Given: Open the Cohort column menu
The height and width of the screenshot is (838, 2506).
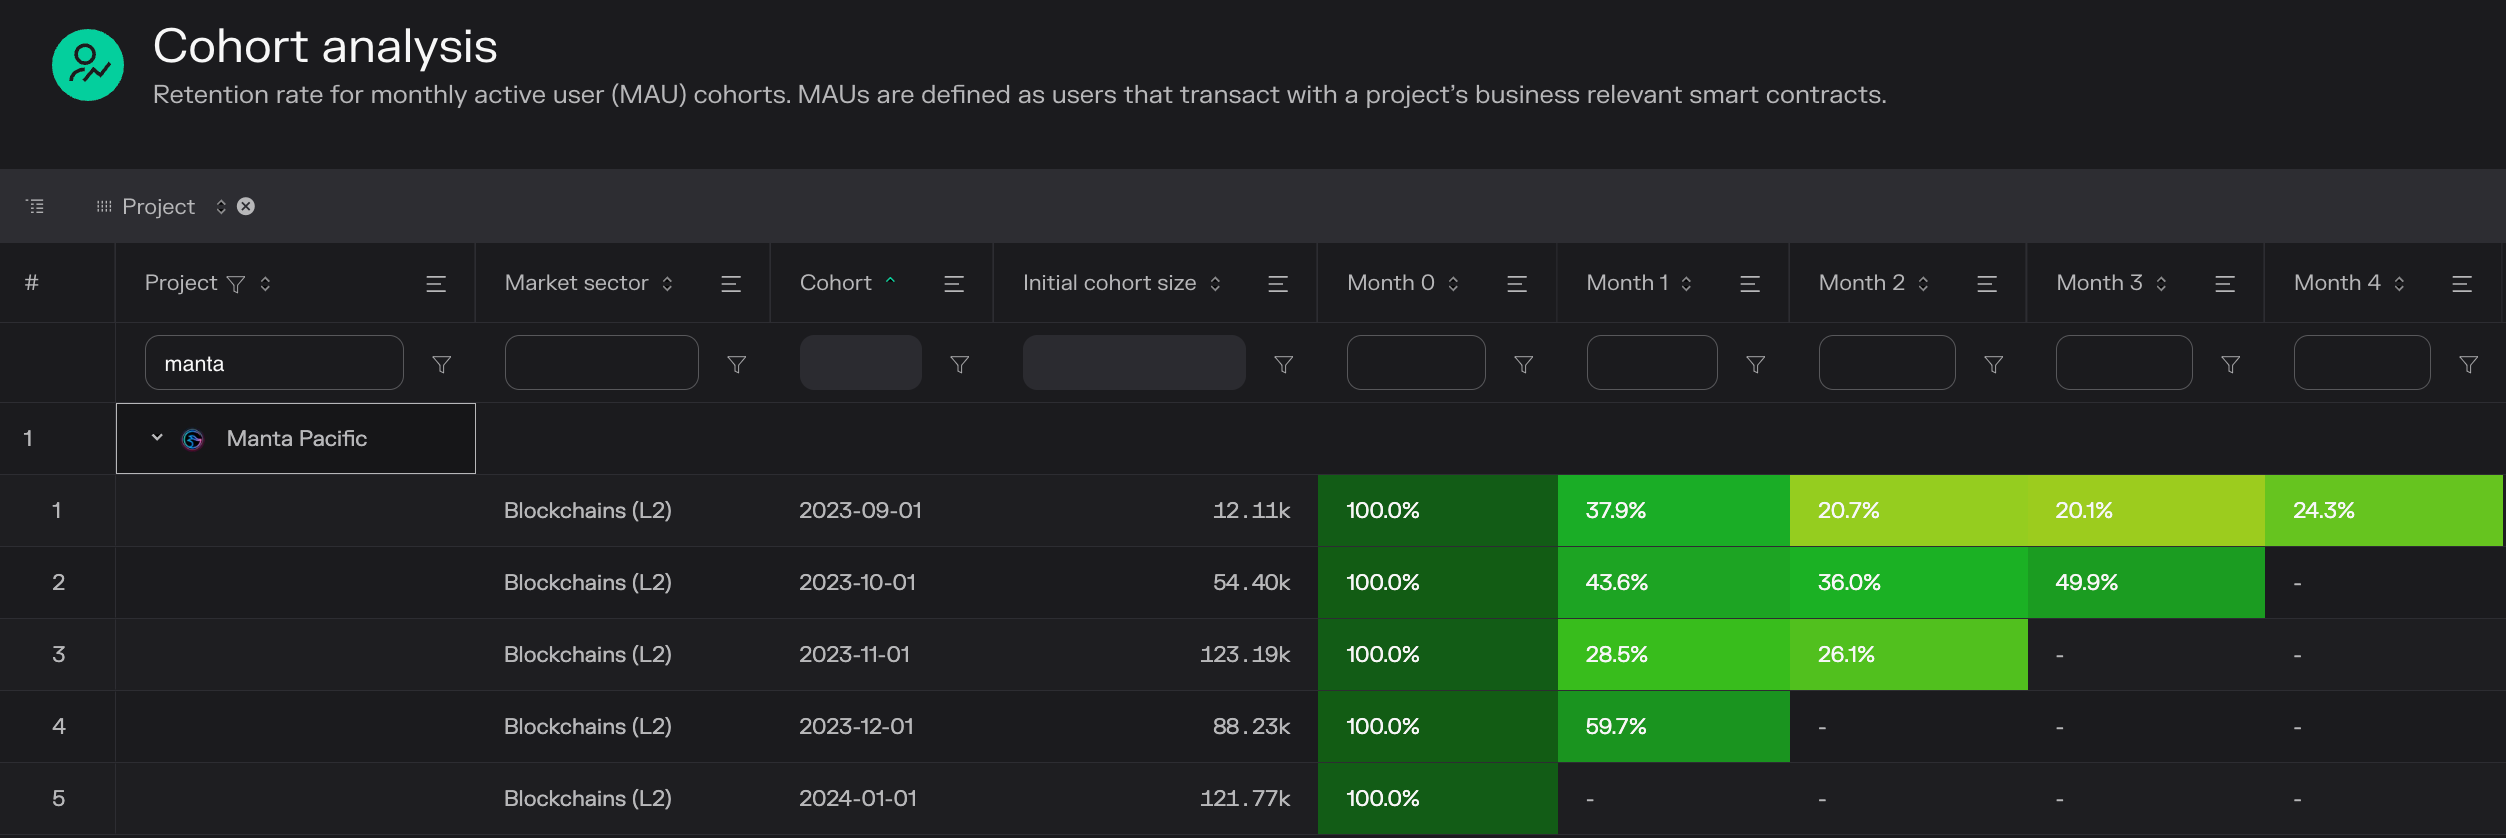Looking at the screenshot, I should [954, 284].
